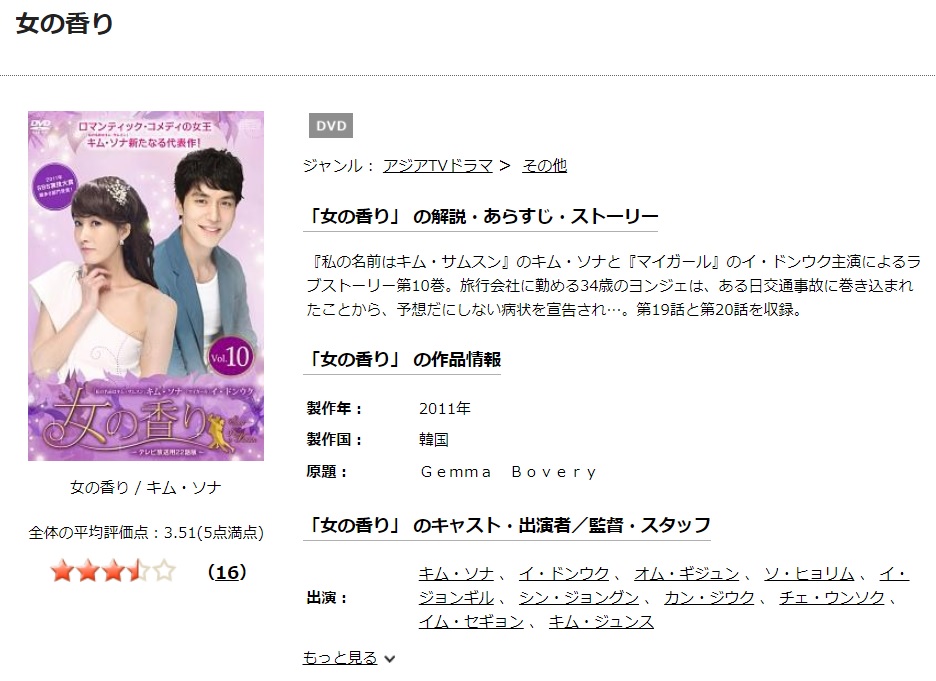Open cast member シン・ジョングン page
The height and width of the screenshot is (681, 936).
[x=579, y=598]
